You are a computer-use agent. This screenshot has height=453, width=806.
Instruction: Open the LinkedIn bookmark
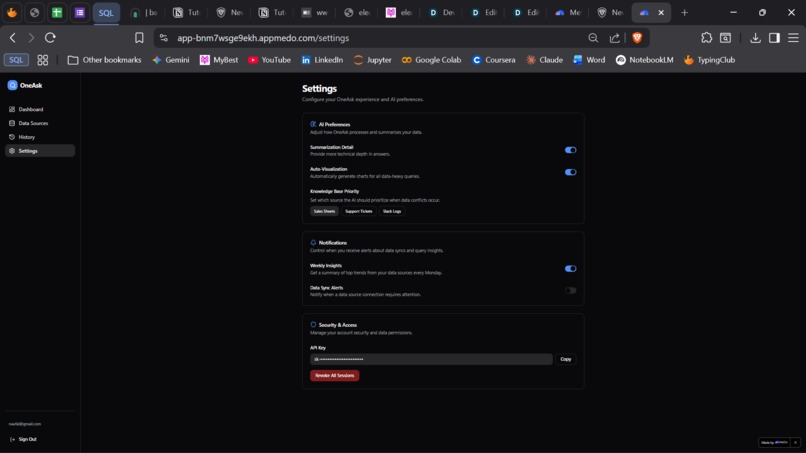[x=322, y=60]
